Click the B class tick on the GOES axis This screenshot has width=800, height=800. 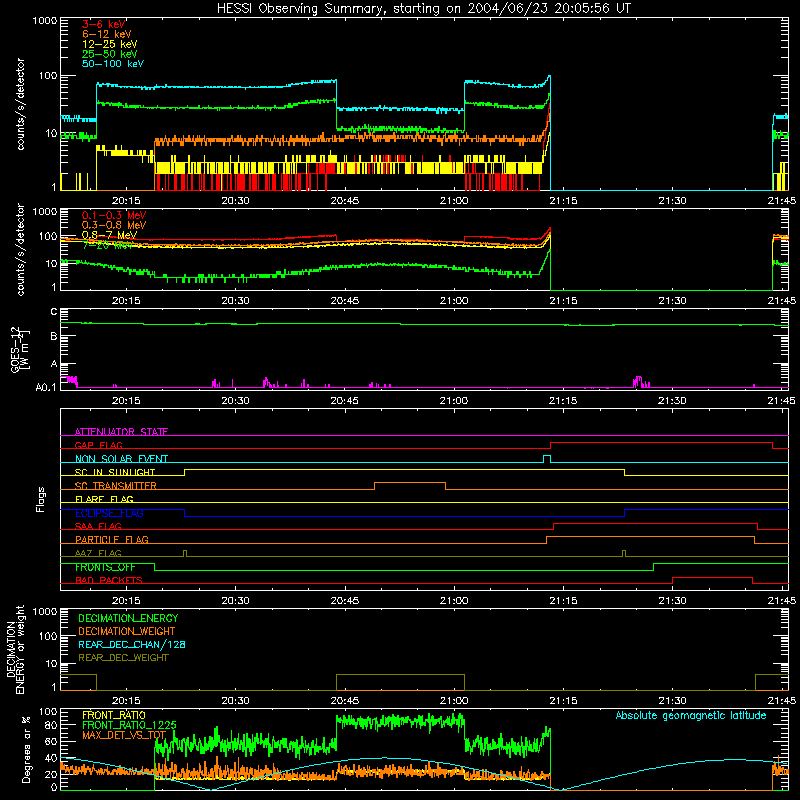click(x=54, y=336)
